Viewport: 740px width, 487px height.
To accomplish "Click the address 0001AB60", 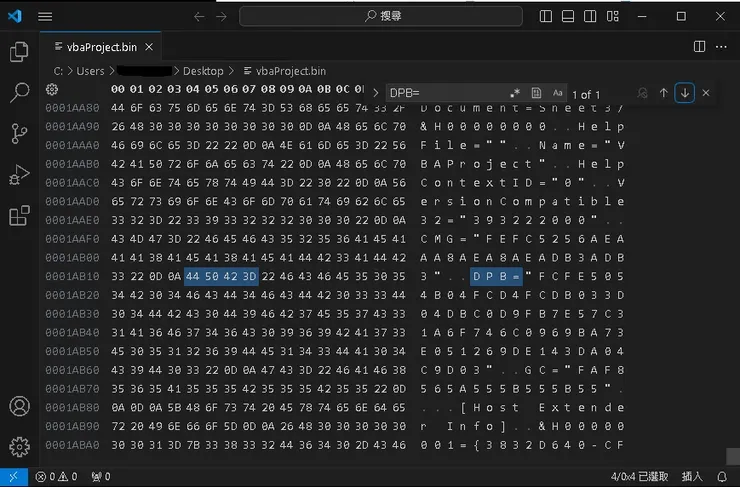I will (72, 370).
